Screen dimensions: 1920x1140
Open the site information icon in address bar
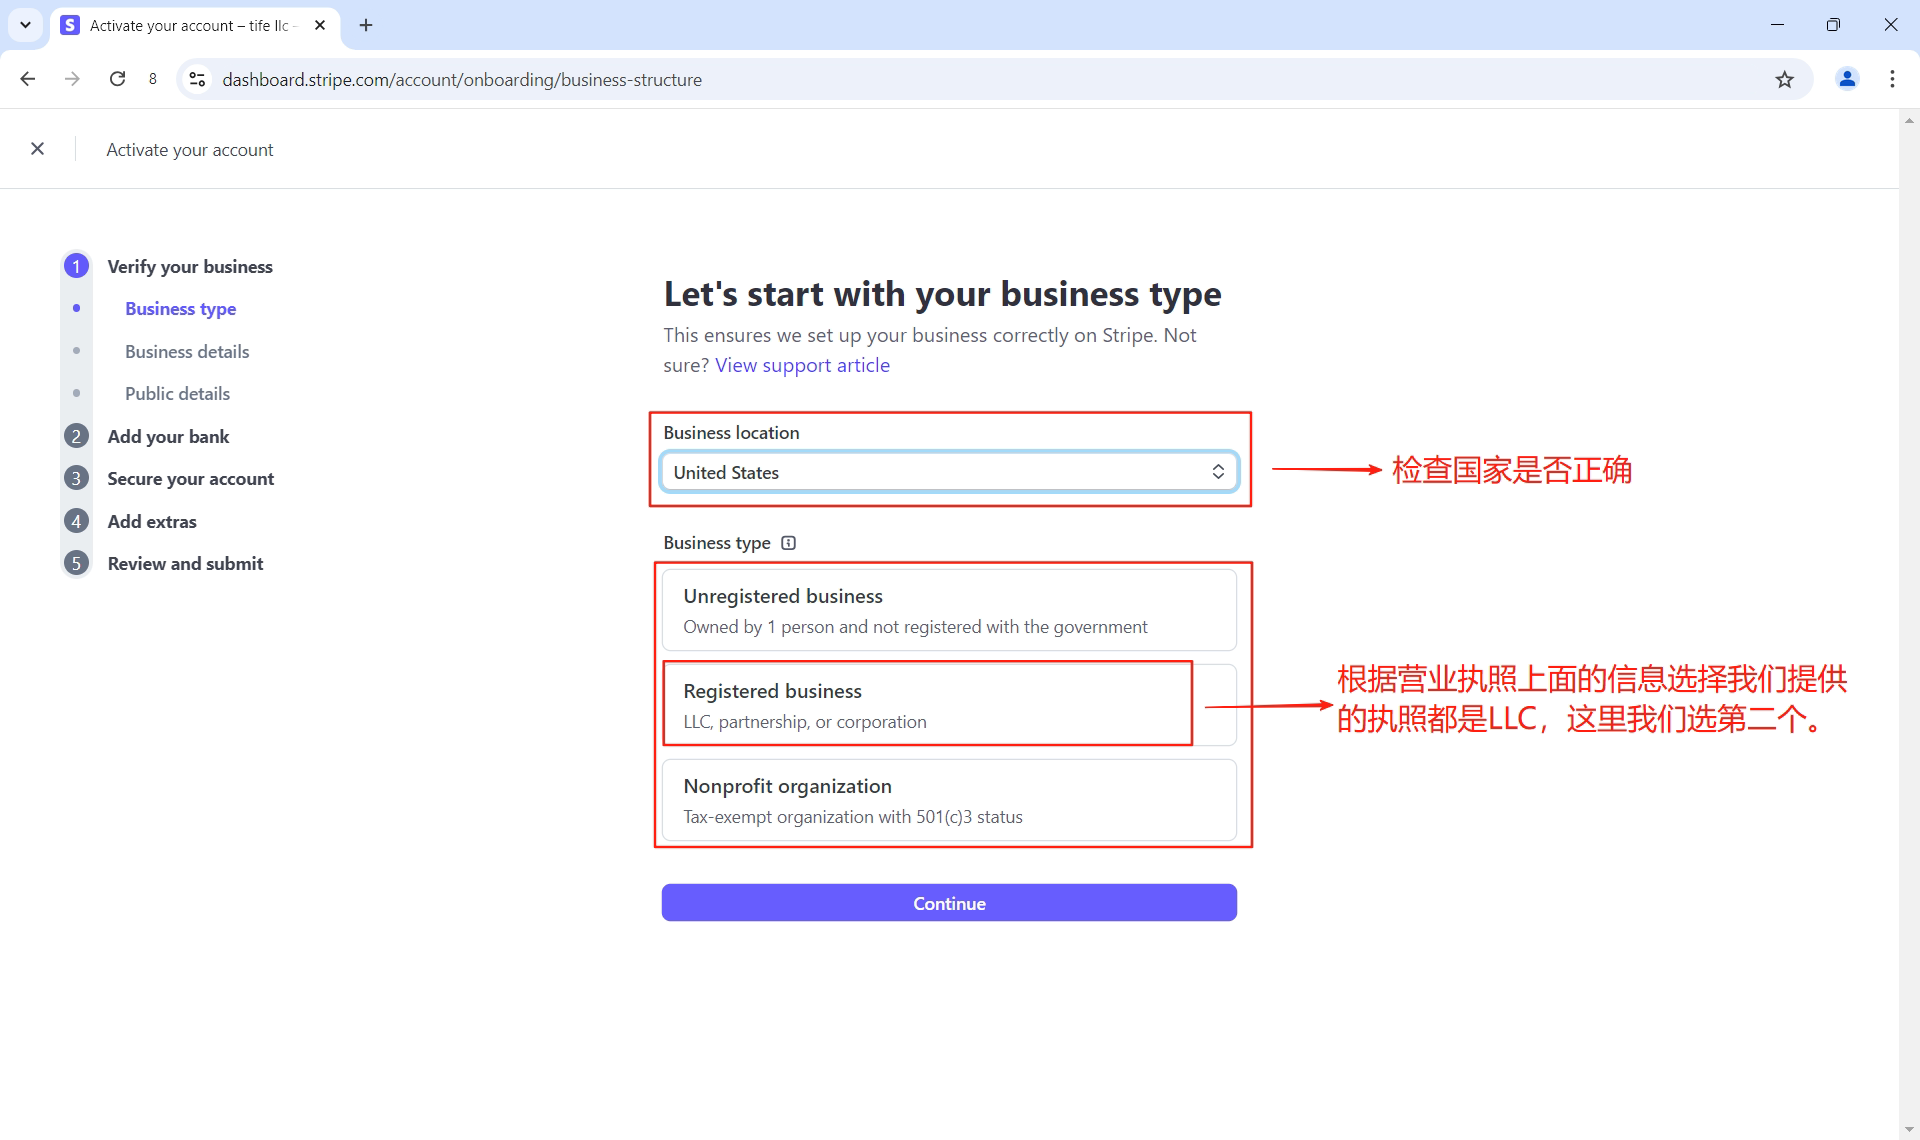pos(197,79)
